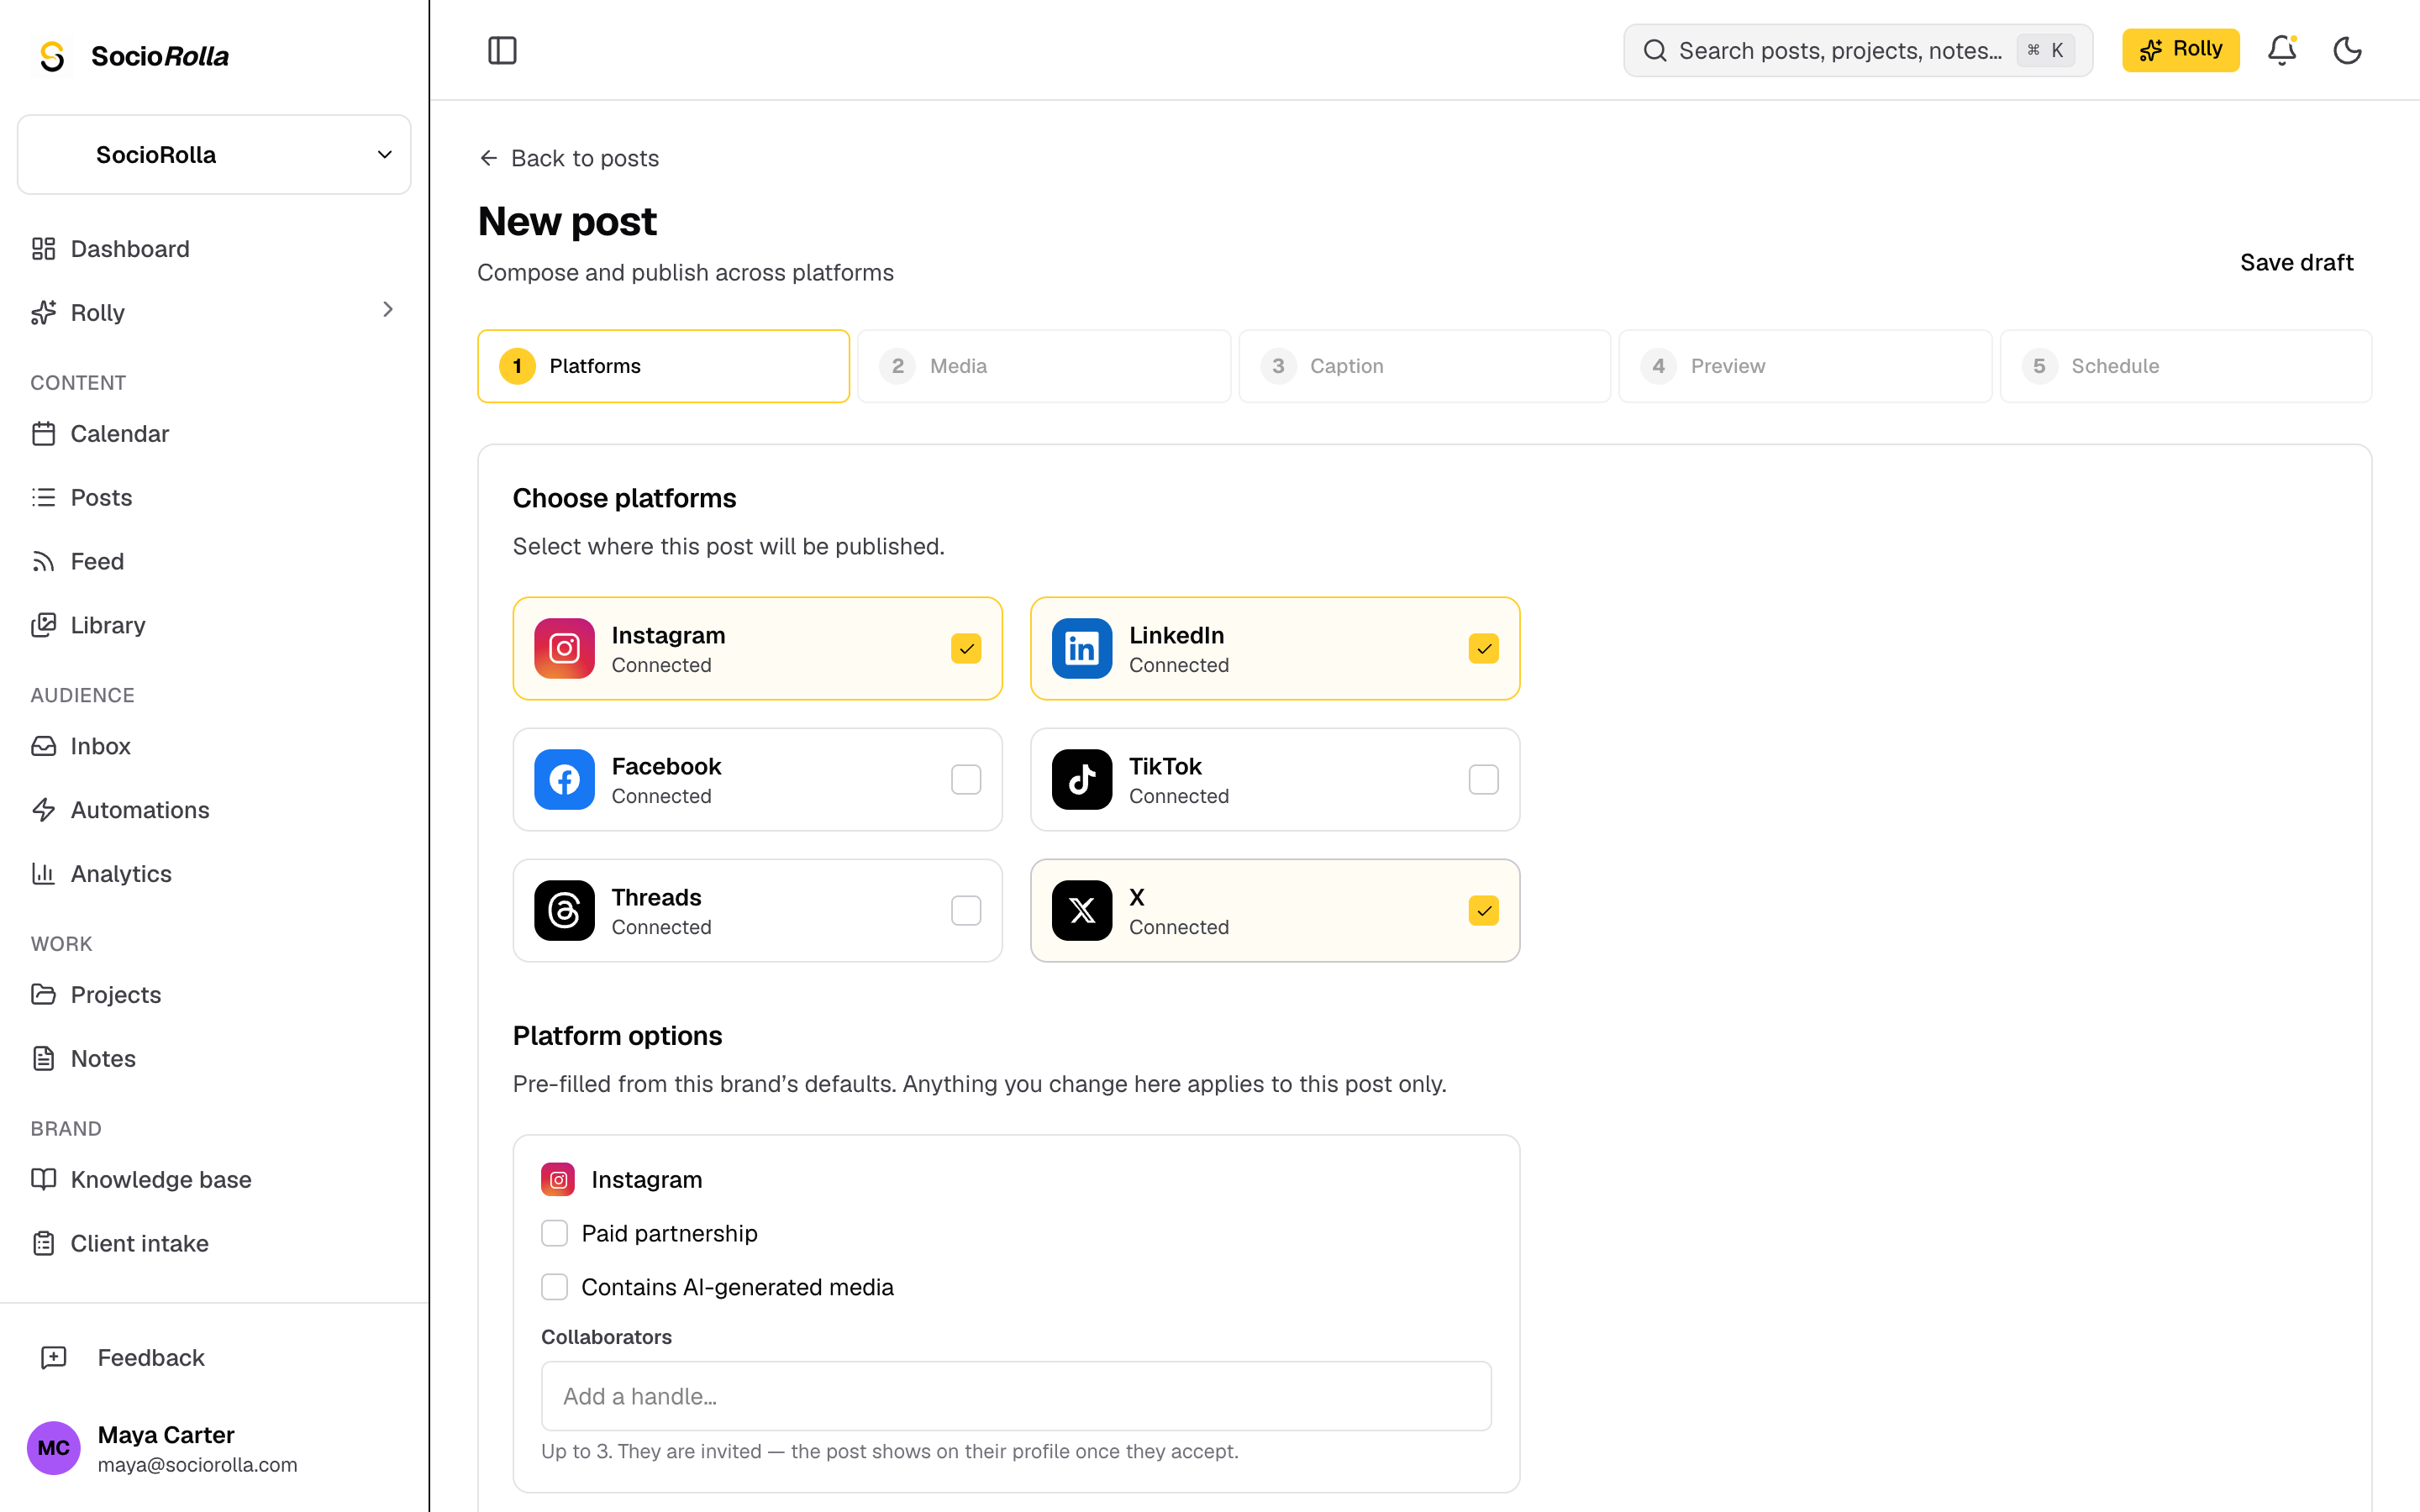The height and width of the screenshot is (1512, 2420).
Task: Uncheck the Instagram platform checkbox
Action: coord(965,649)
